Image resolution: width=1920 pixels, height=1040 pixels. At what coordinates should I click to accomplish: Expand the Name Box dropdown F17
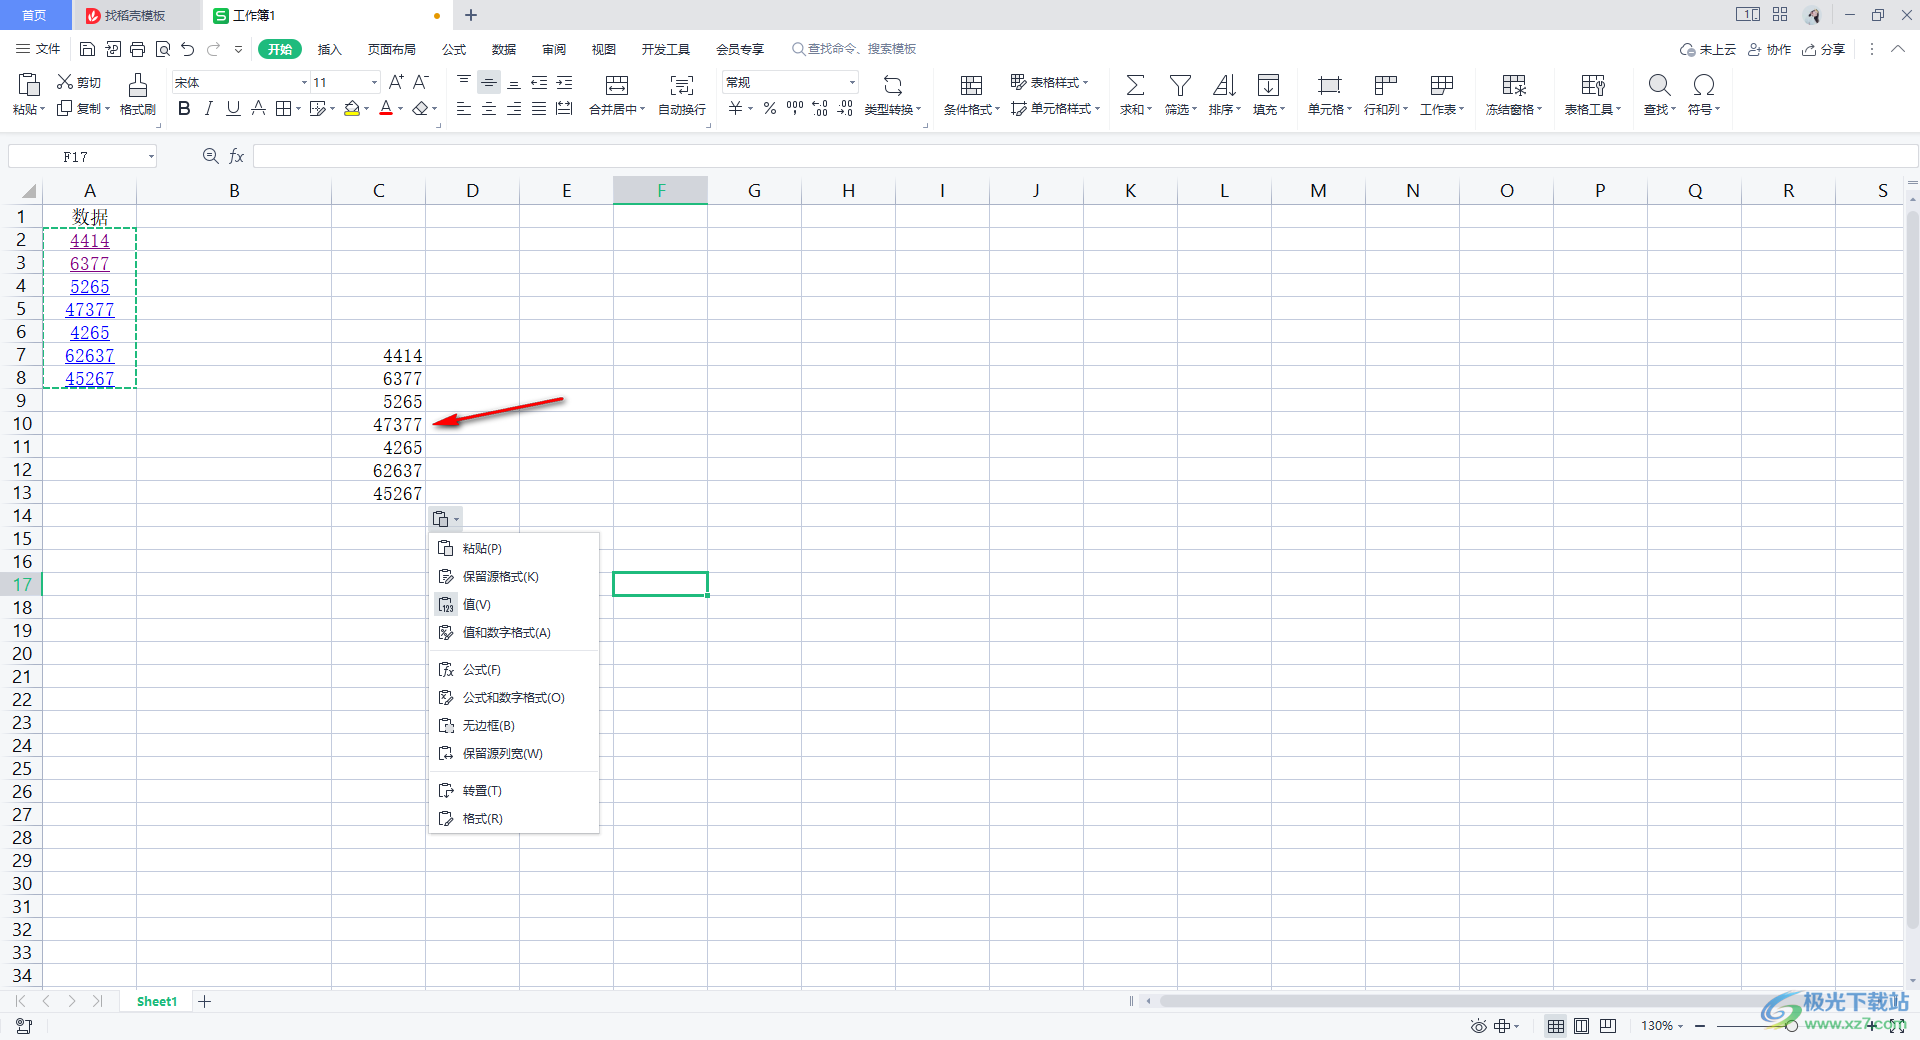click(151, 156)
